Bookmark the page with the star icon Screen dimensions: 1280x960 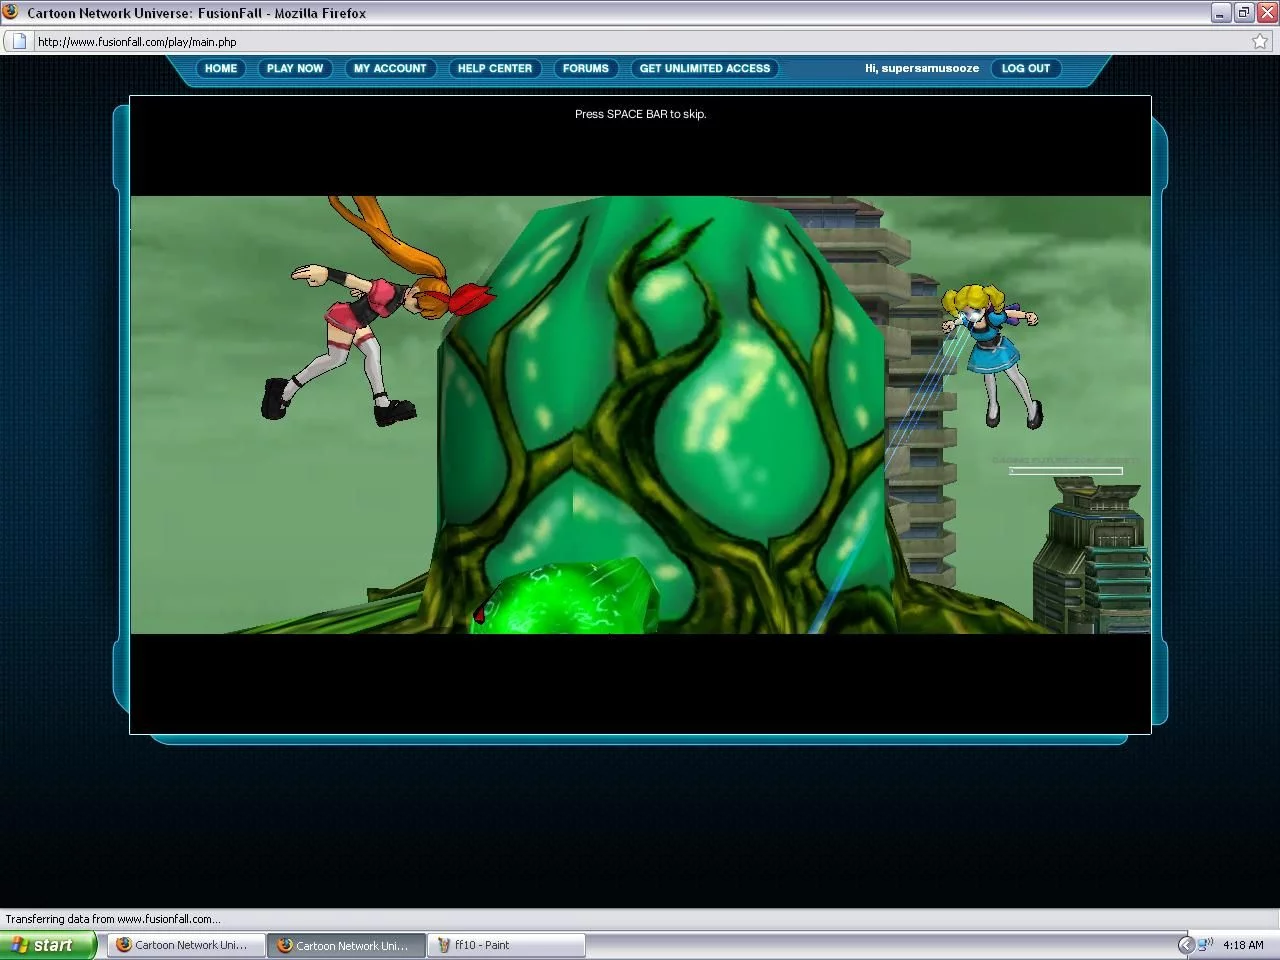(1260, 41)
